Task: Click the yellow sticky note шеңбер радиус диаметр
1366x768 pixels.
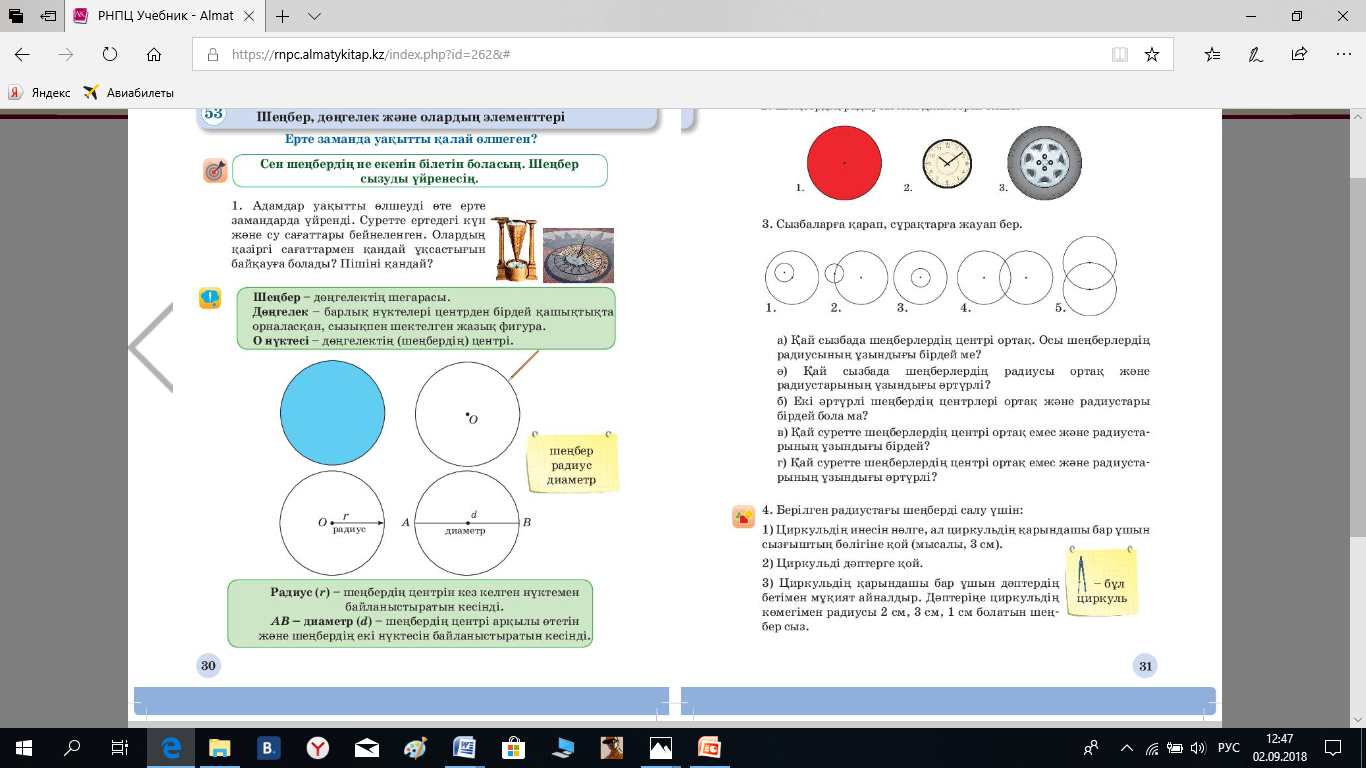Action: (572, 464)
